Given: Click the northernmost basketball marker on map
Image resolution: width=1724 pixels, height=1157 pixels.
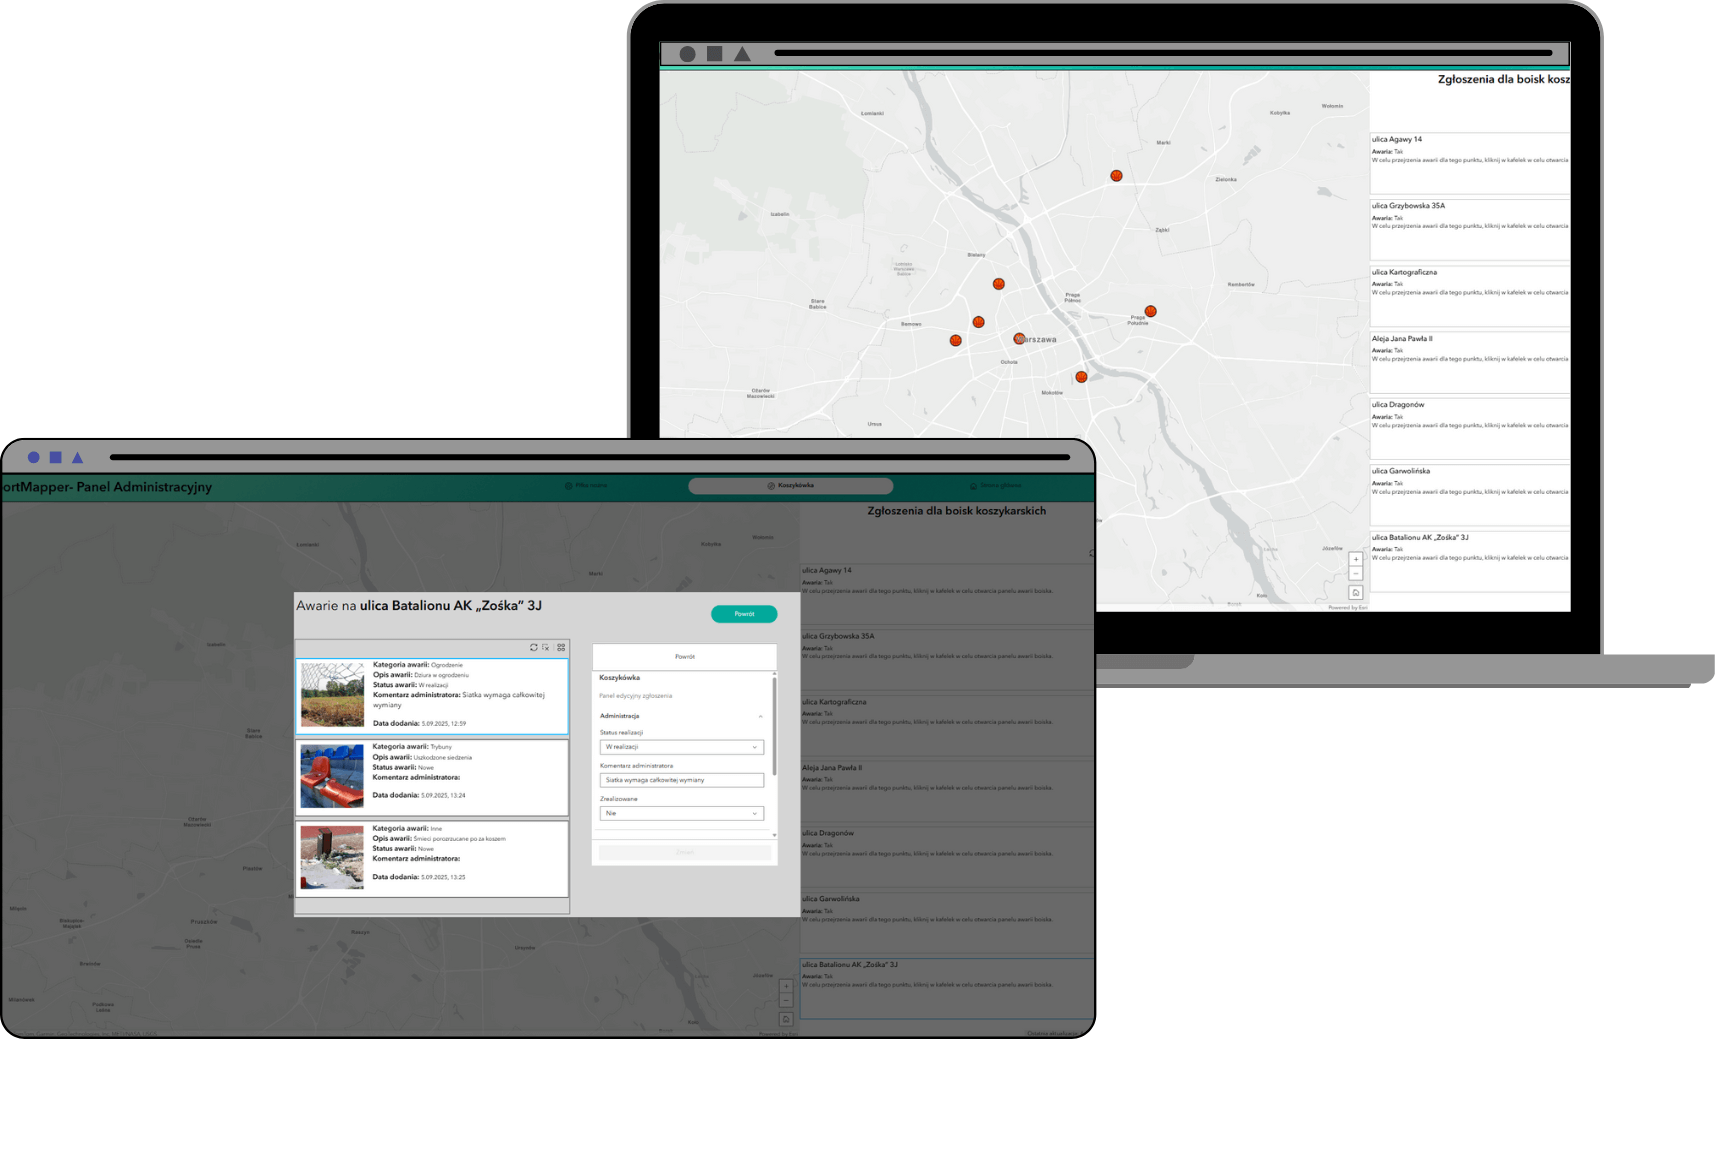Looking at the screenshot, I should coord(1116,176).
